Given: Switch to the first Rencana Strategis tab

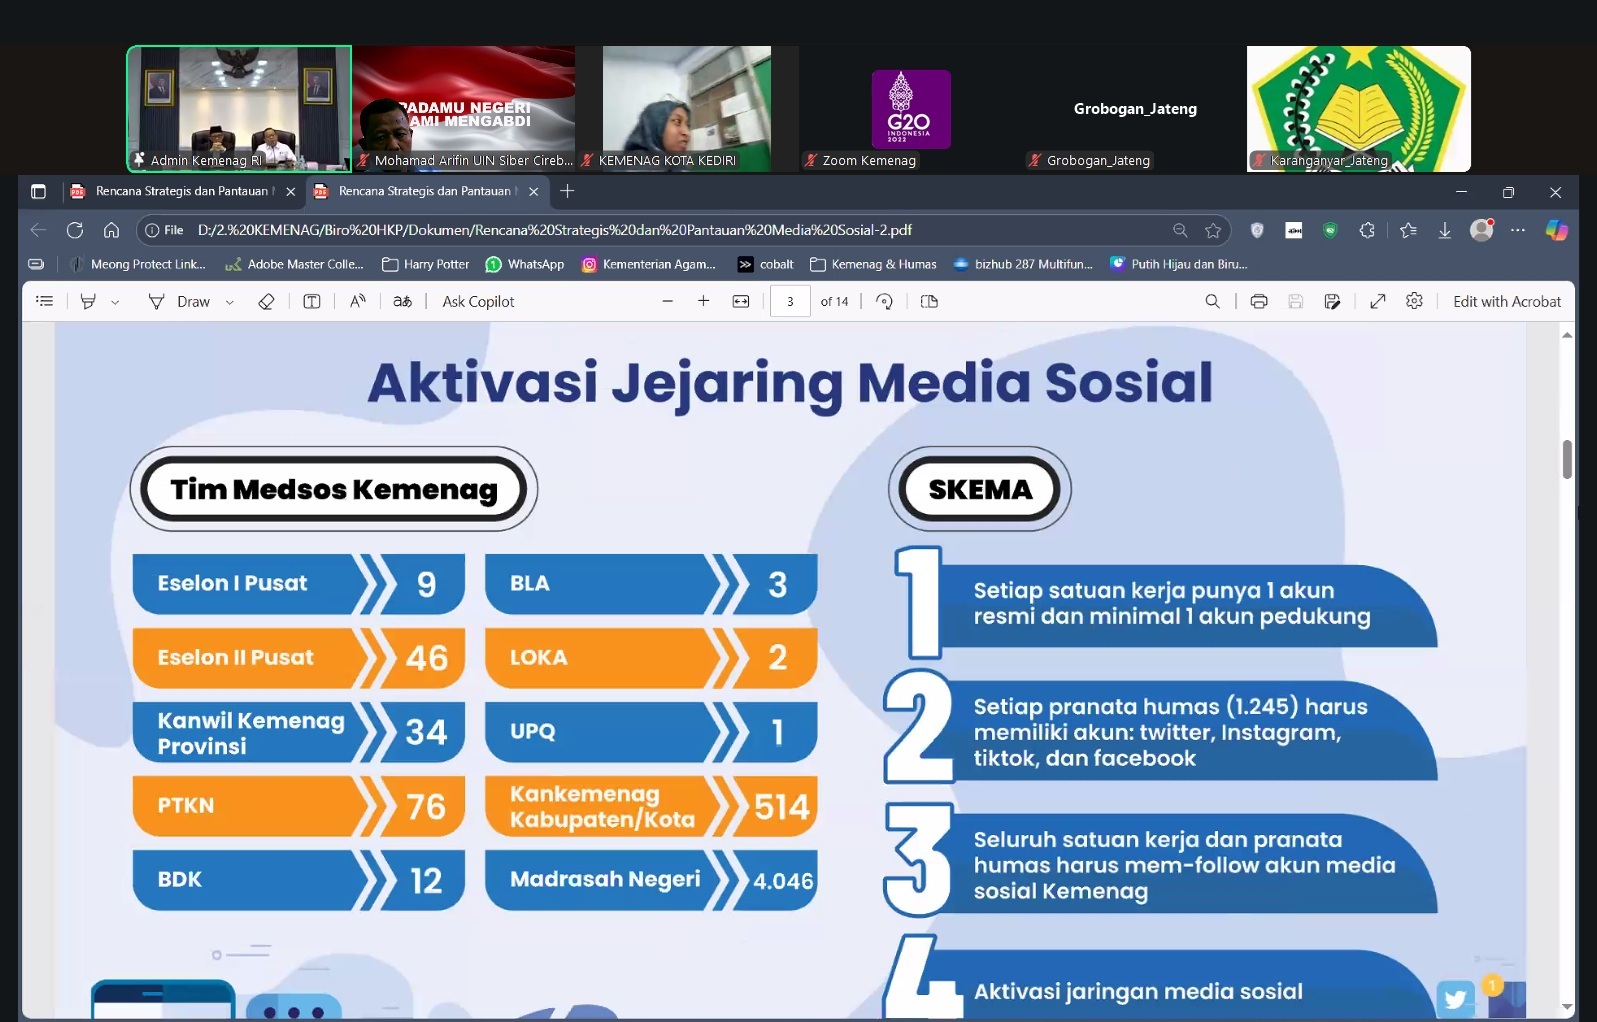Looking at the screenshot, I should (180, 191).
